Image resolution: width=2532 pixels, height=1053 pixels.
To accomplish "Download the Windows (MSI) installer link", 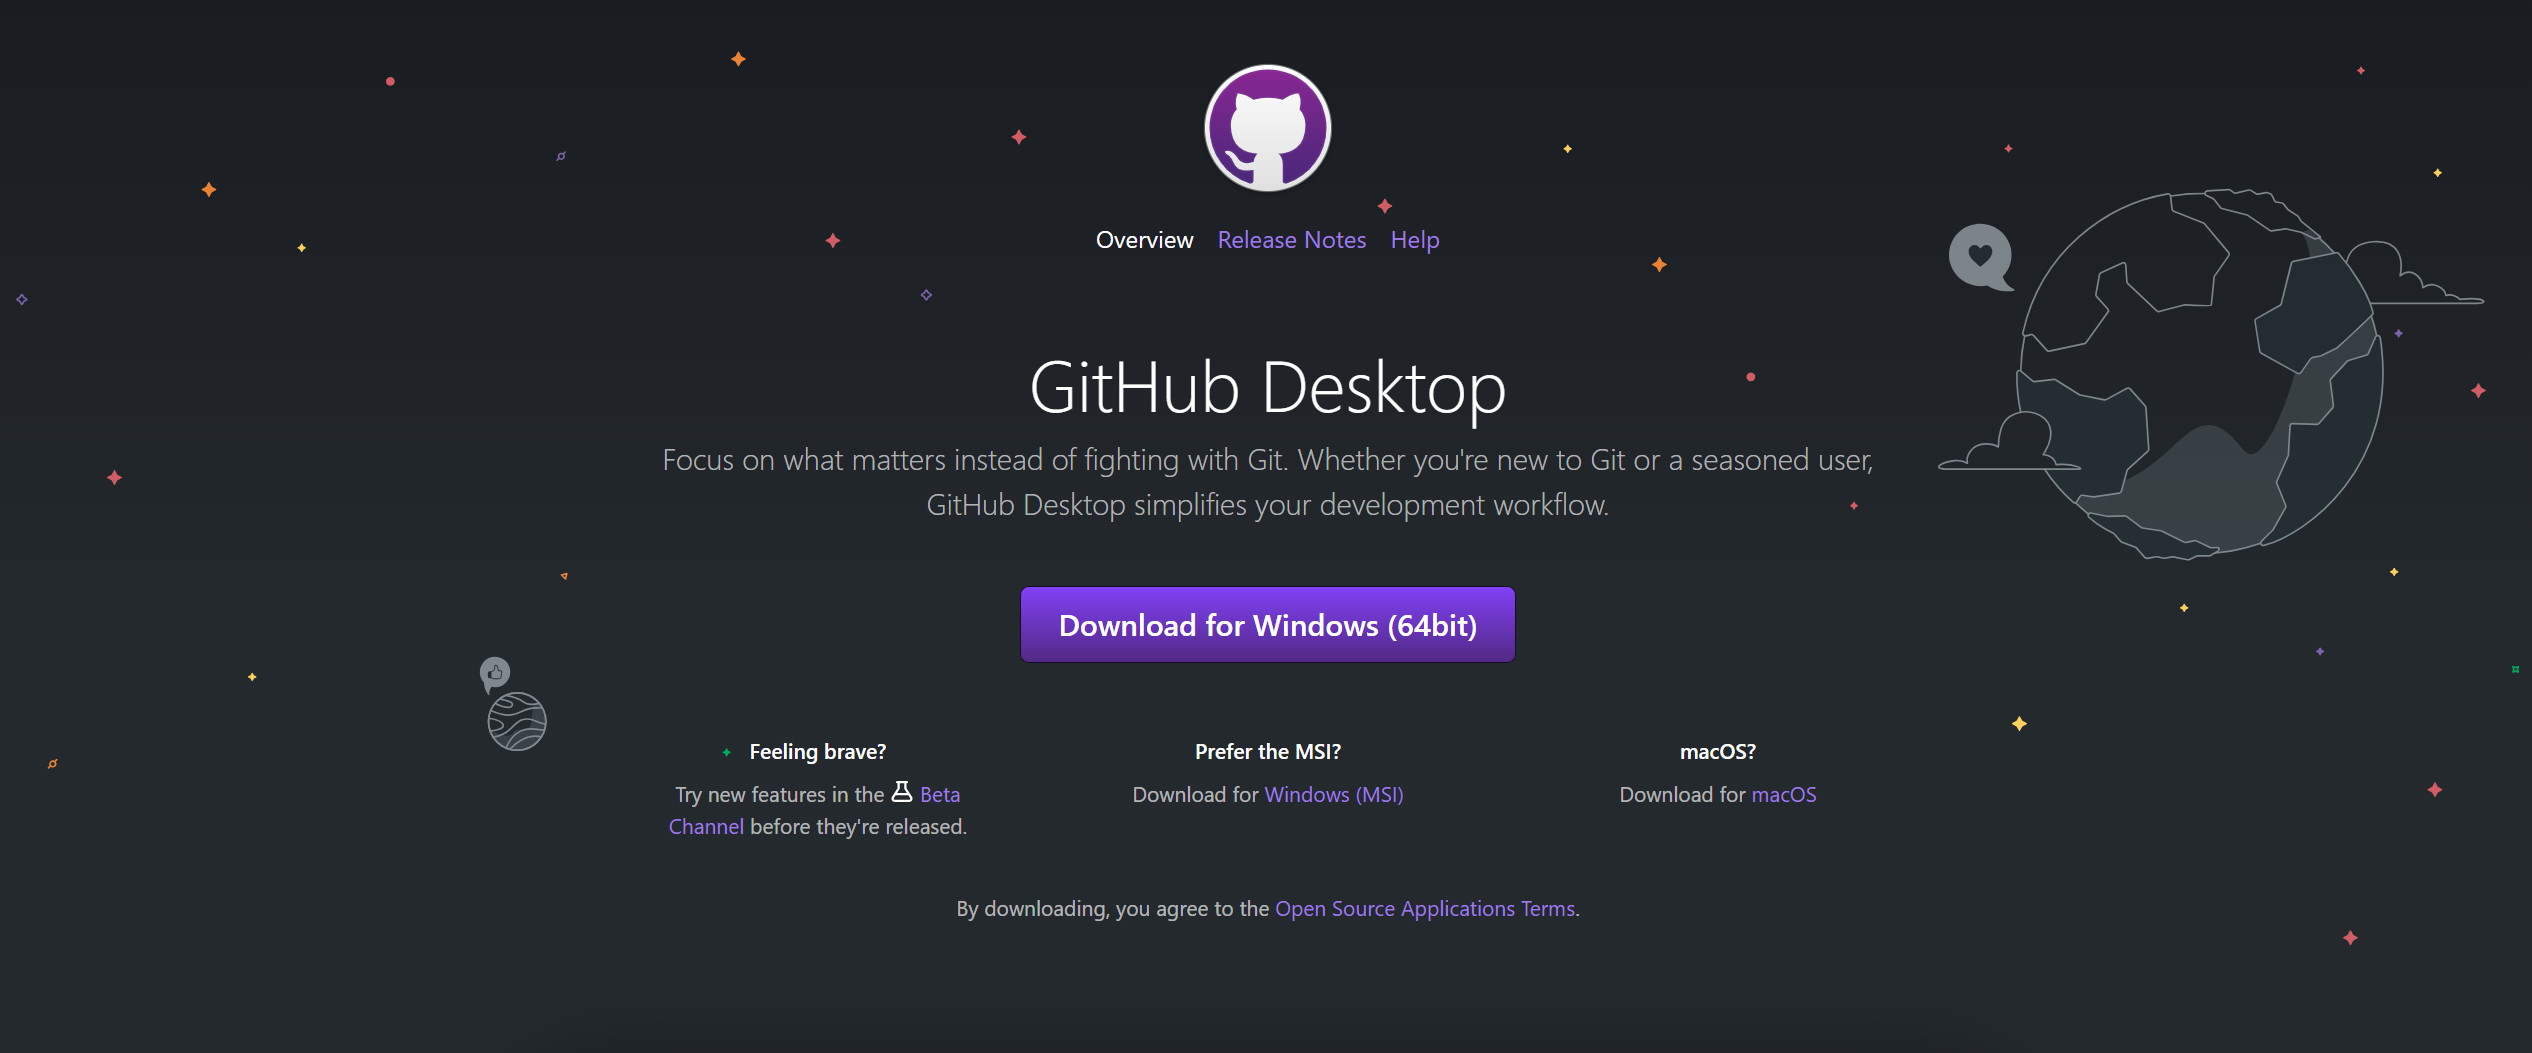I will coord(1333,795).
